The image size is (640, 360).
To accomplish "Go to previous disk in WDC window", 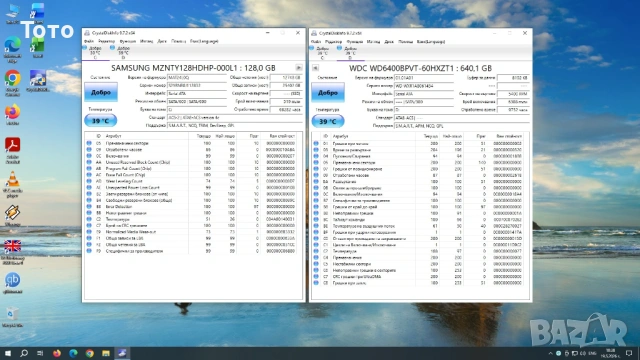I will point(315,68).
